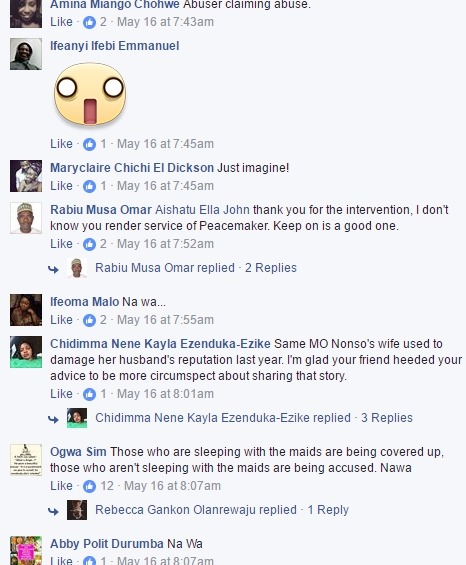The height and width of the screenshot is (565, 466).
Task: Open tagged name Aishatu Ella John
Action: coord(202,210)
